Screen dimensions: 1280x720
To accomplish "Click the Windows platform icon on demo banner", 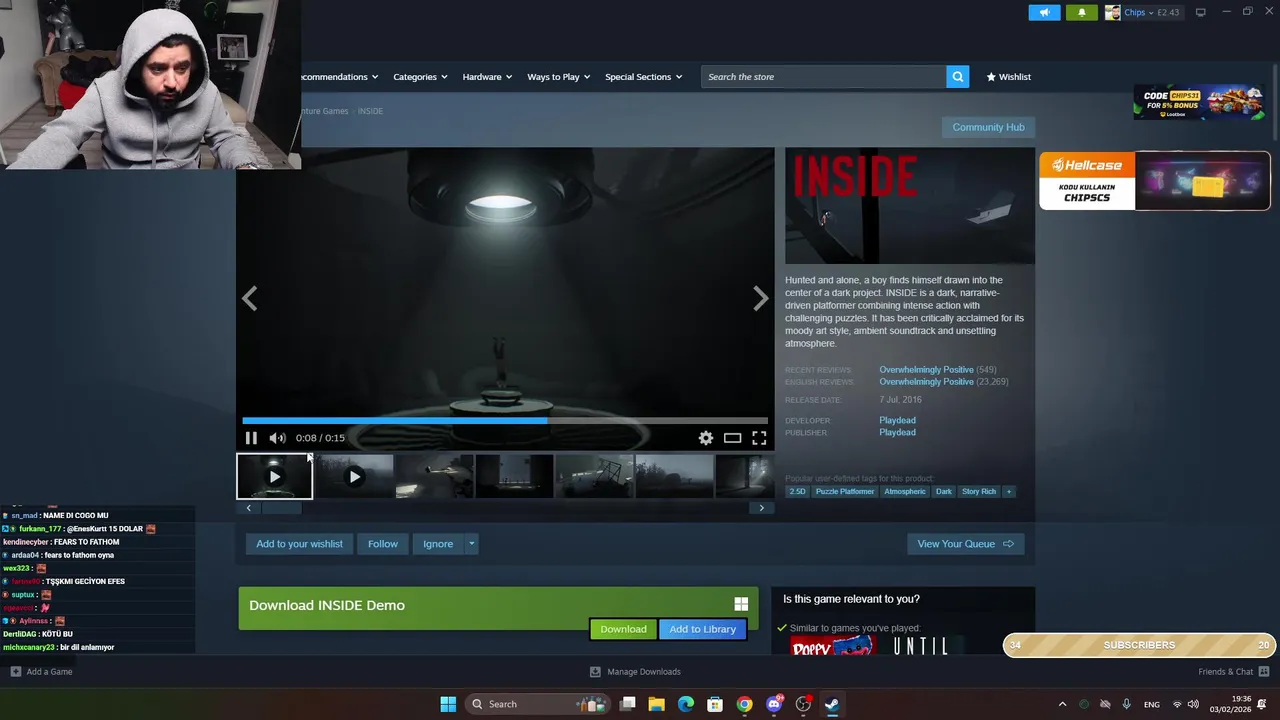I will [x=741, y=604].
